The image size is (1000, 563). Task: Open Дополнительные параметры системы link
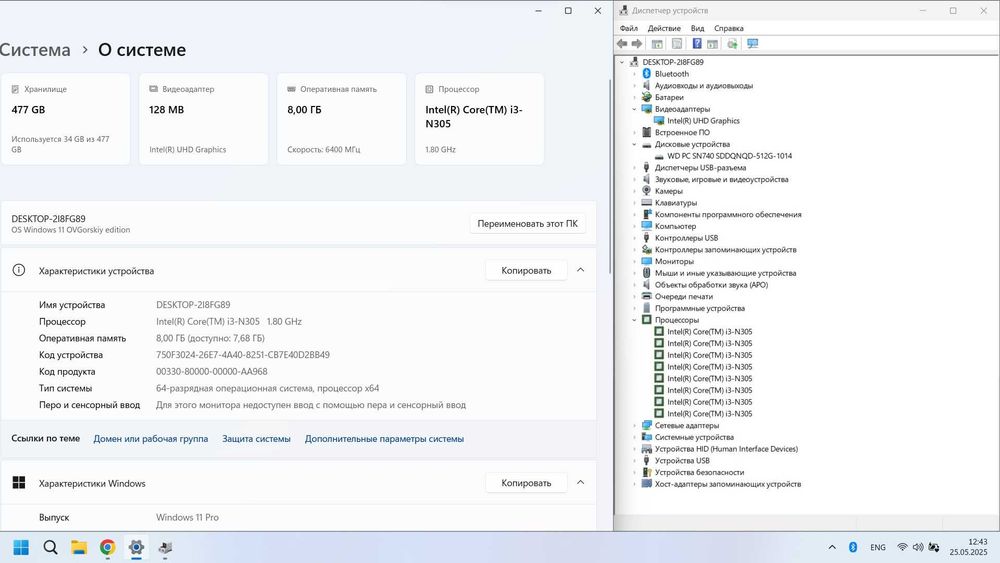tap(384, 439)
